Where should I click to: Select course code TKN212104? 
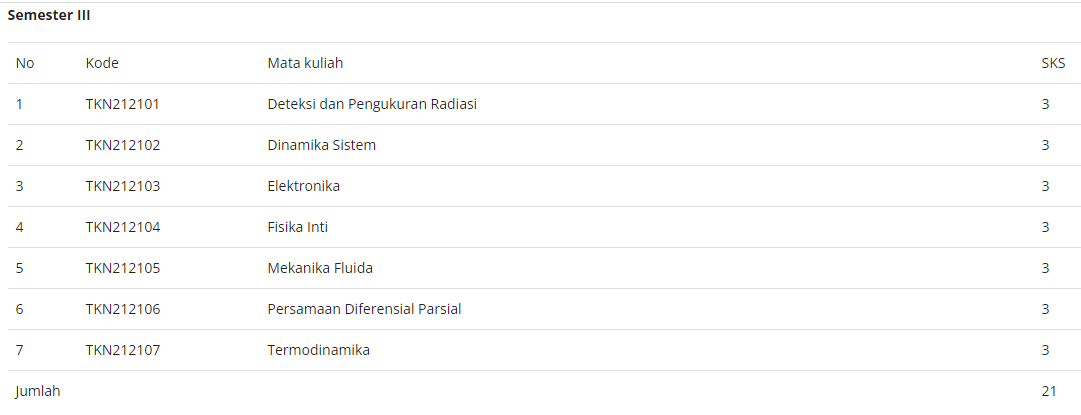[x=123, y=227]
